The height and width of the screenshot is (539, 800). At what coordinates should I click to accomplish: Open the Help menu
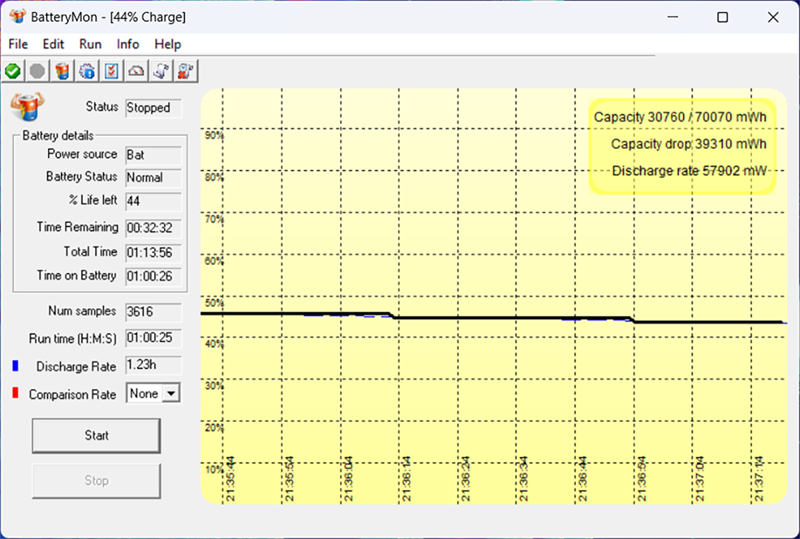pyautogui.click(x=167, y=44)
